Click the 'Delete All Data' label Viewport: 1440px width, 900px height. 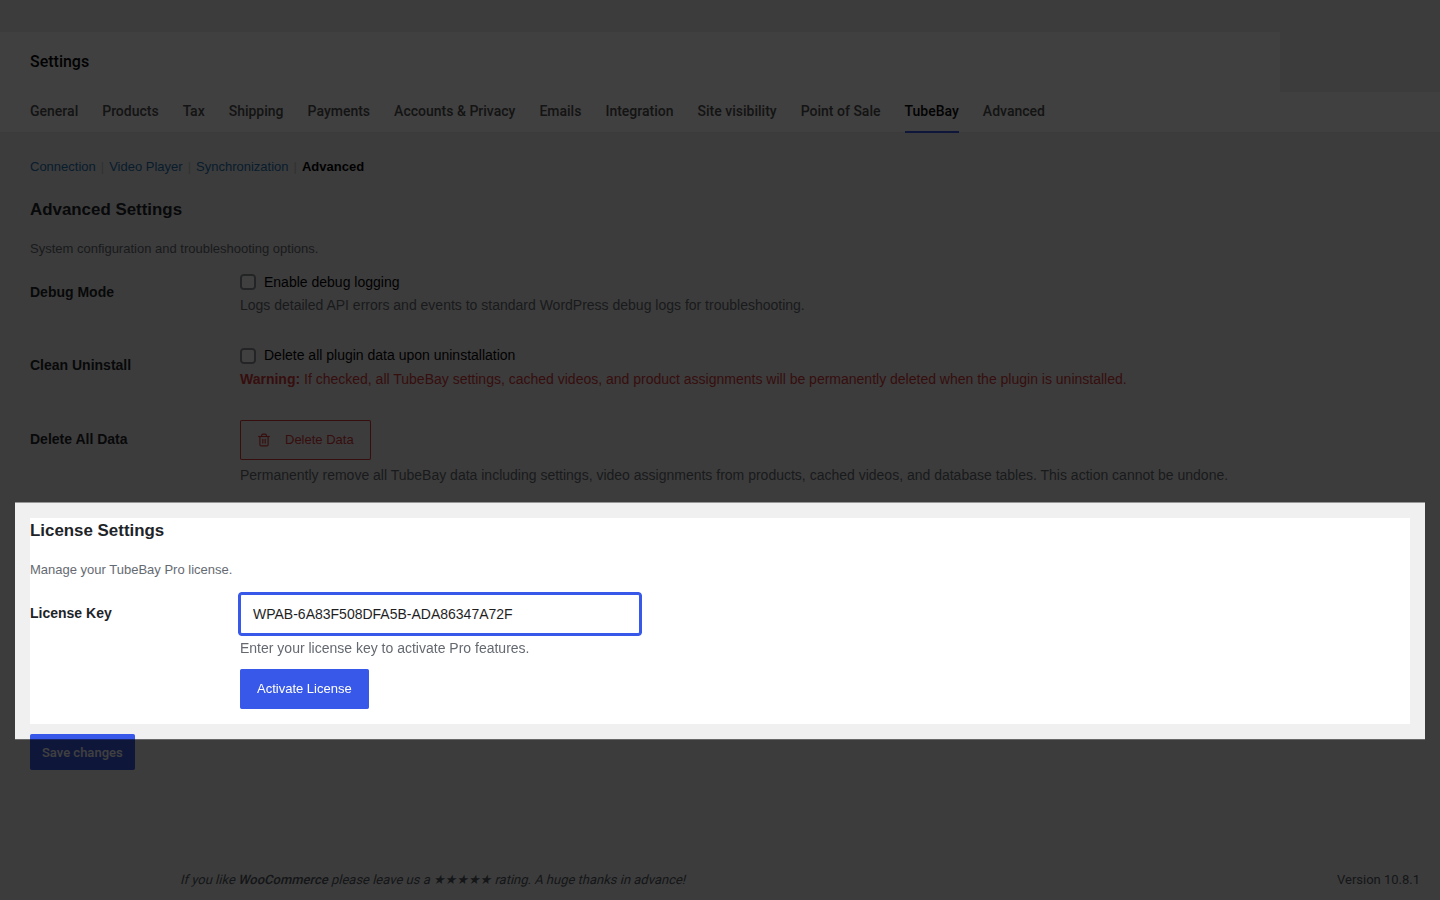click(79, 439)
